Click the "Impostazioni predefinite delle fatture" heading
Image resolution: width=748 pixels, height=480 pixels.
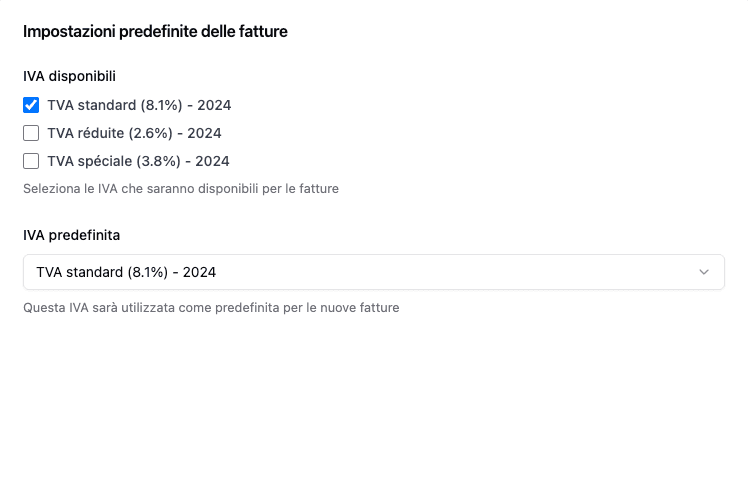tap(155, 32)
